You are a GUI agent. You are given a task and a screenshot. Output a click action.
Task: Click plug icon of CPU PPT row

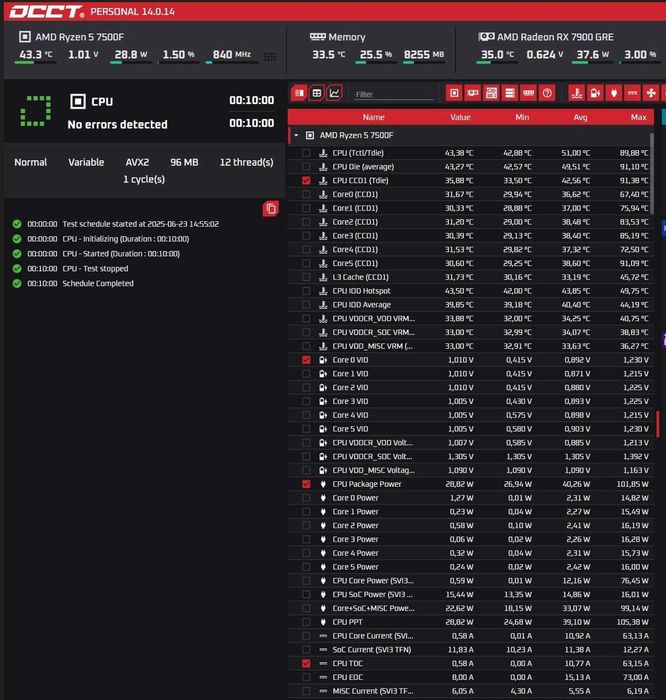click(323, 622)
